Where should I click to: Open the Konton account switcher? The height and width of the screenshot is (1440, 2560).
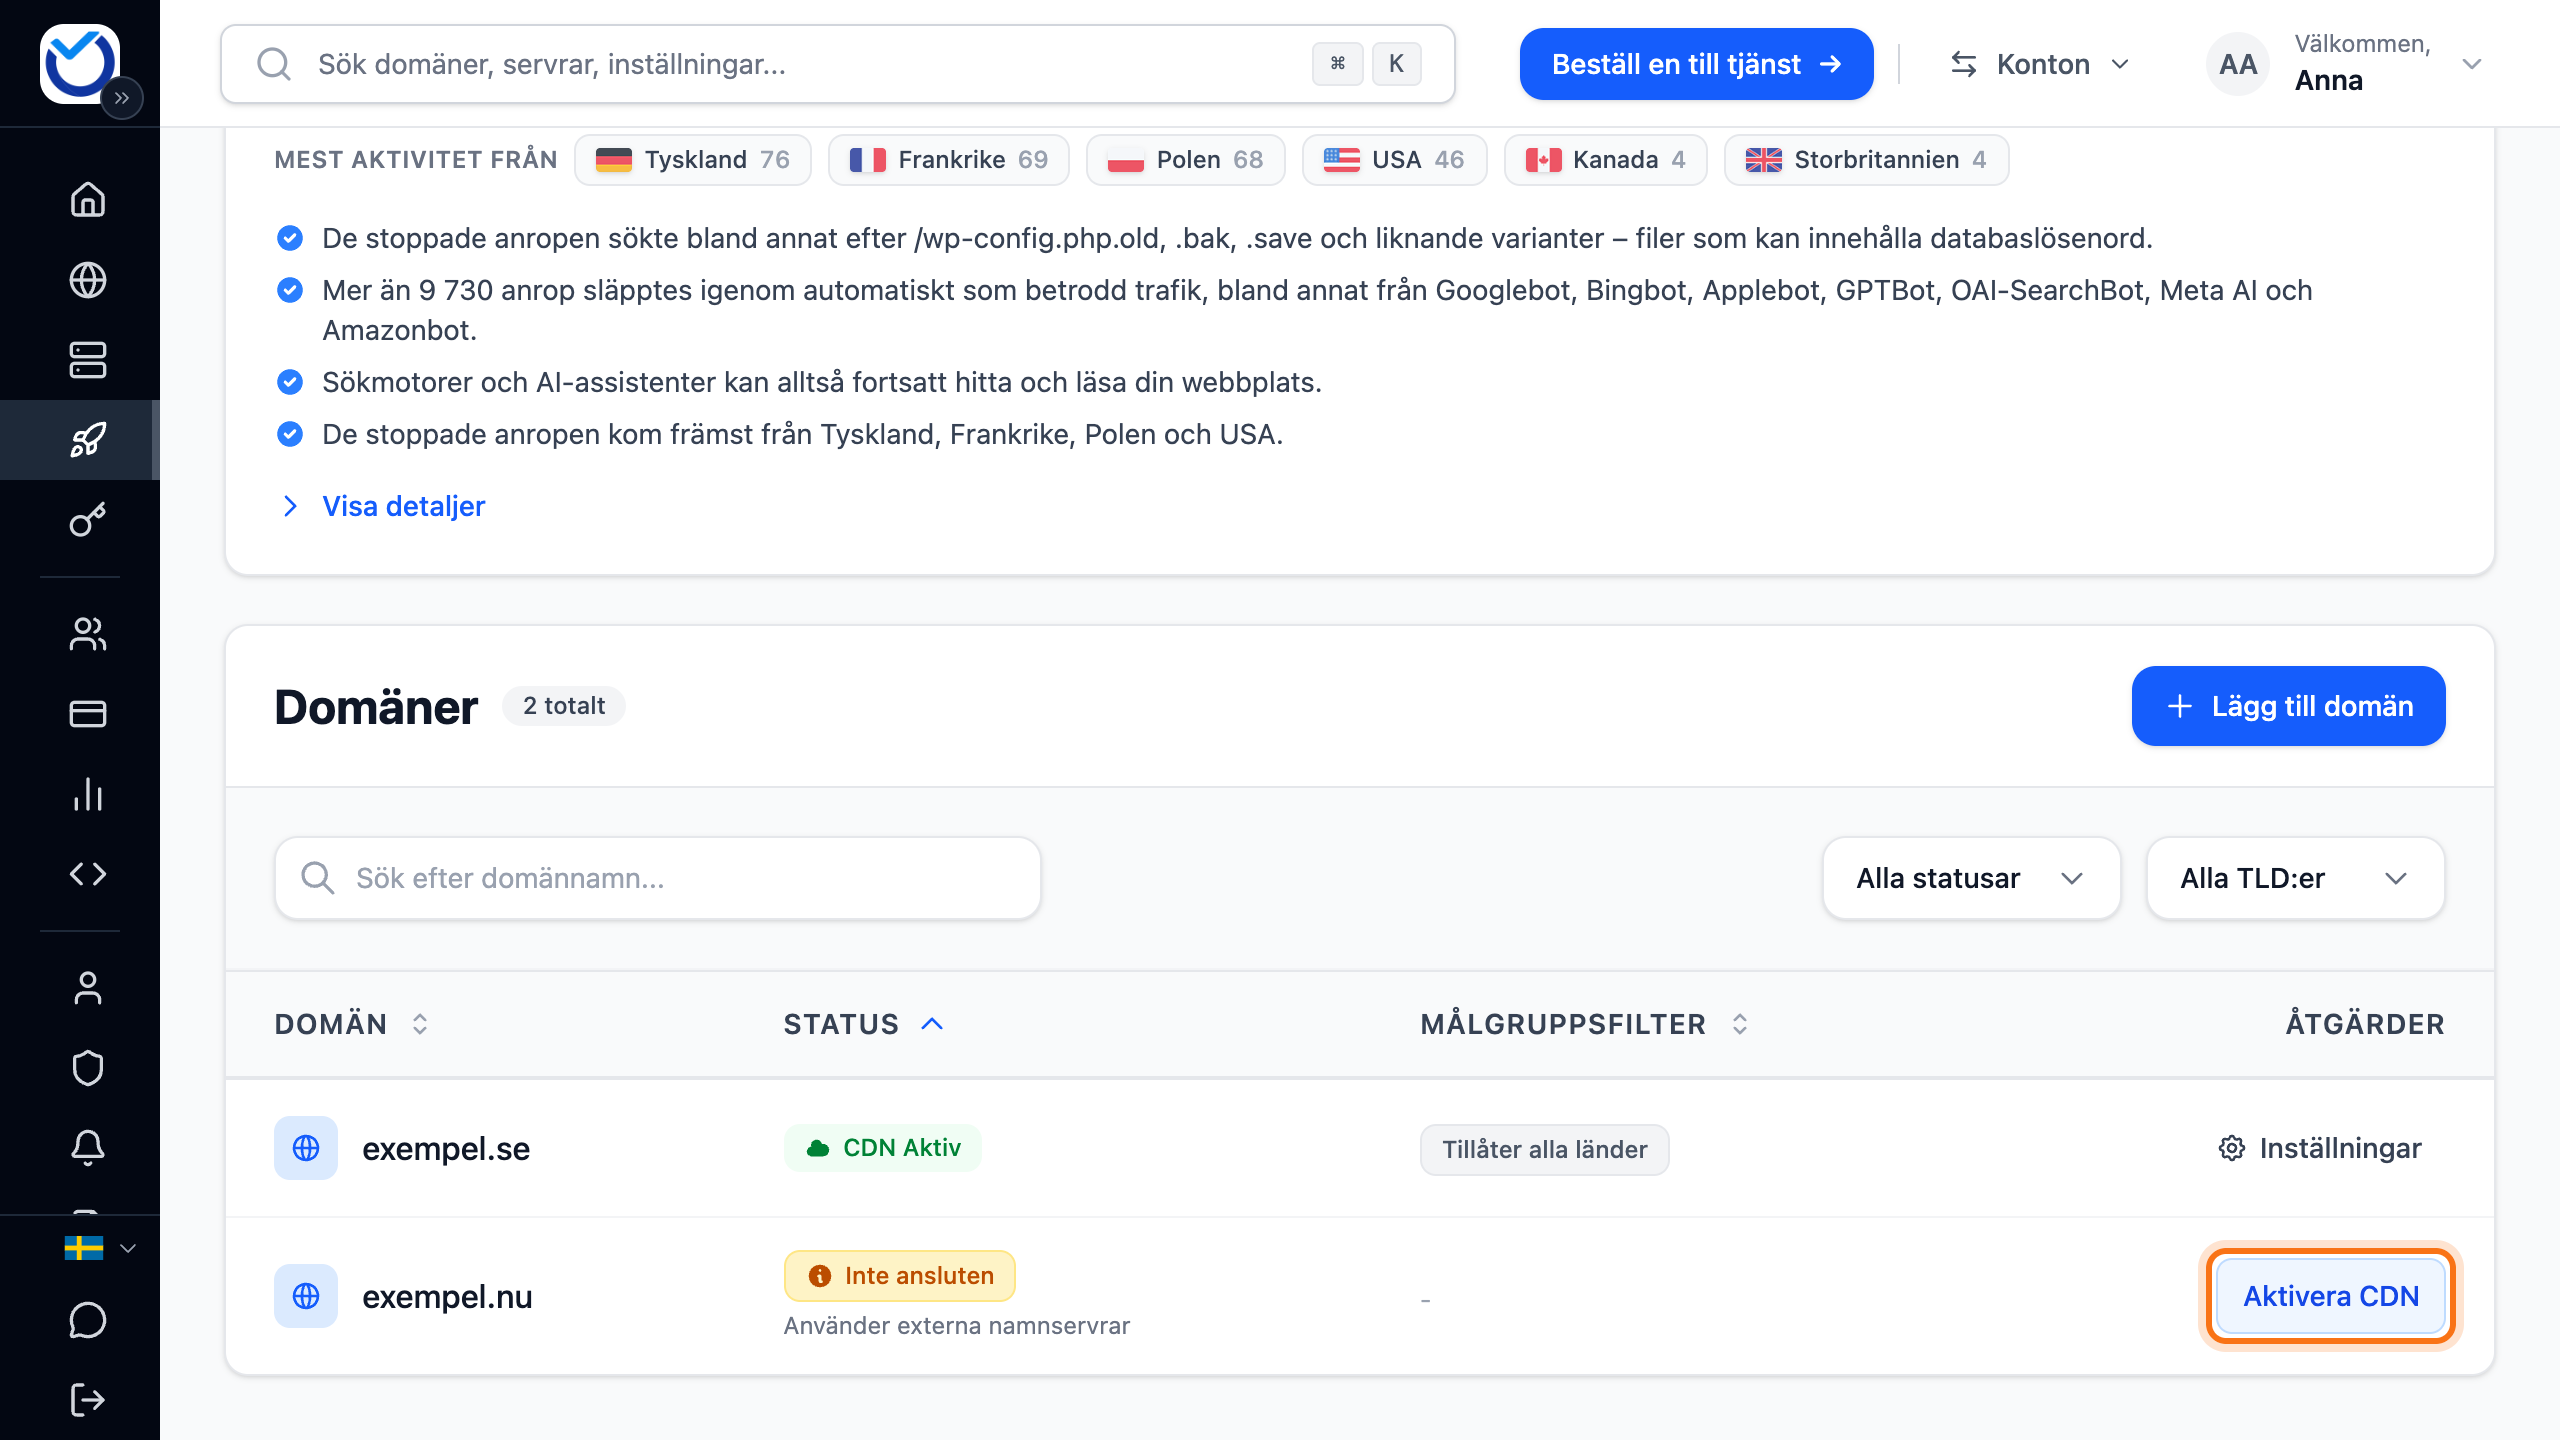(x=2042, y=64)
